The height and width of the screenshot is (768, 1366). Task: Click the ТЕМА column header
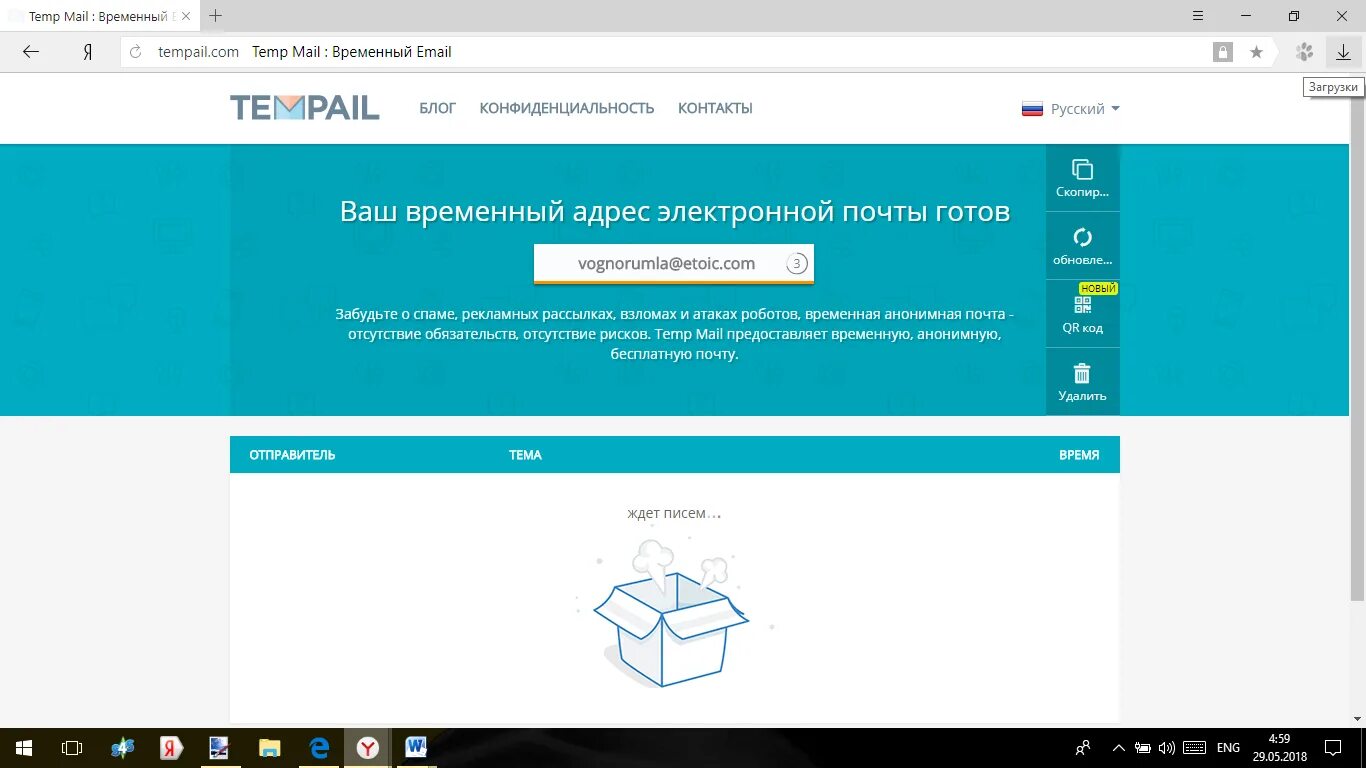525,455
